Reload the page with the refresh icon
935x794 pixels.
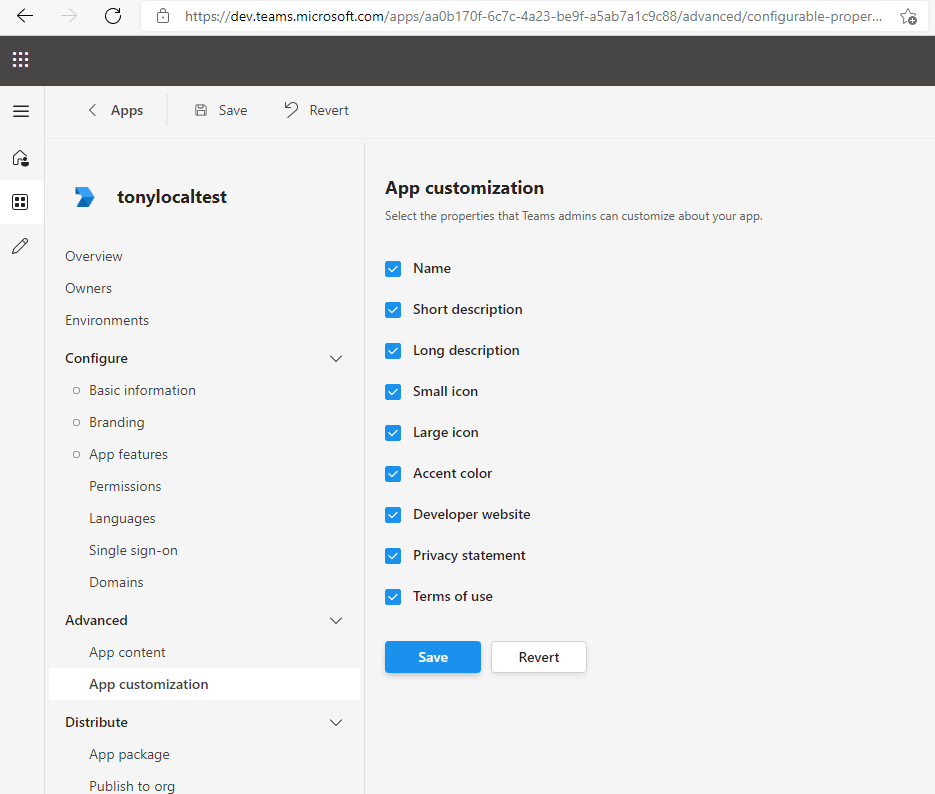[113, 16]
